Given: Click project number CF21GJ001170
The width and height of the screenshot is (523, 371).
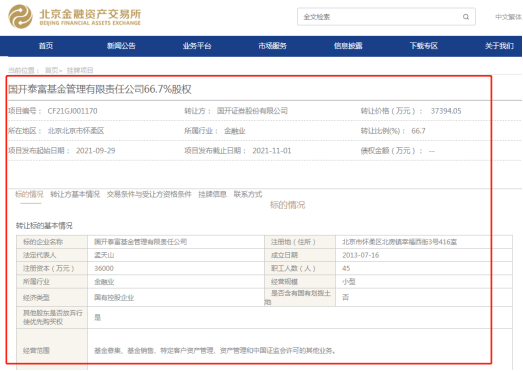Looking at the screenshot, I should tap(72, 111).
